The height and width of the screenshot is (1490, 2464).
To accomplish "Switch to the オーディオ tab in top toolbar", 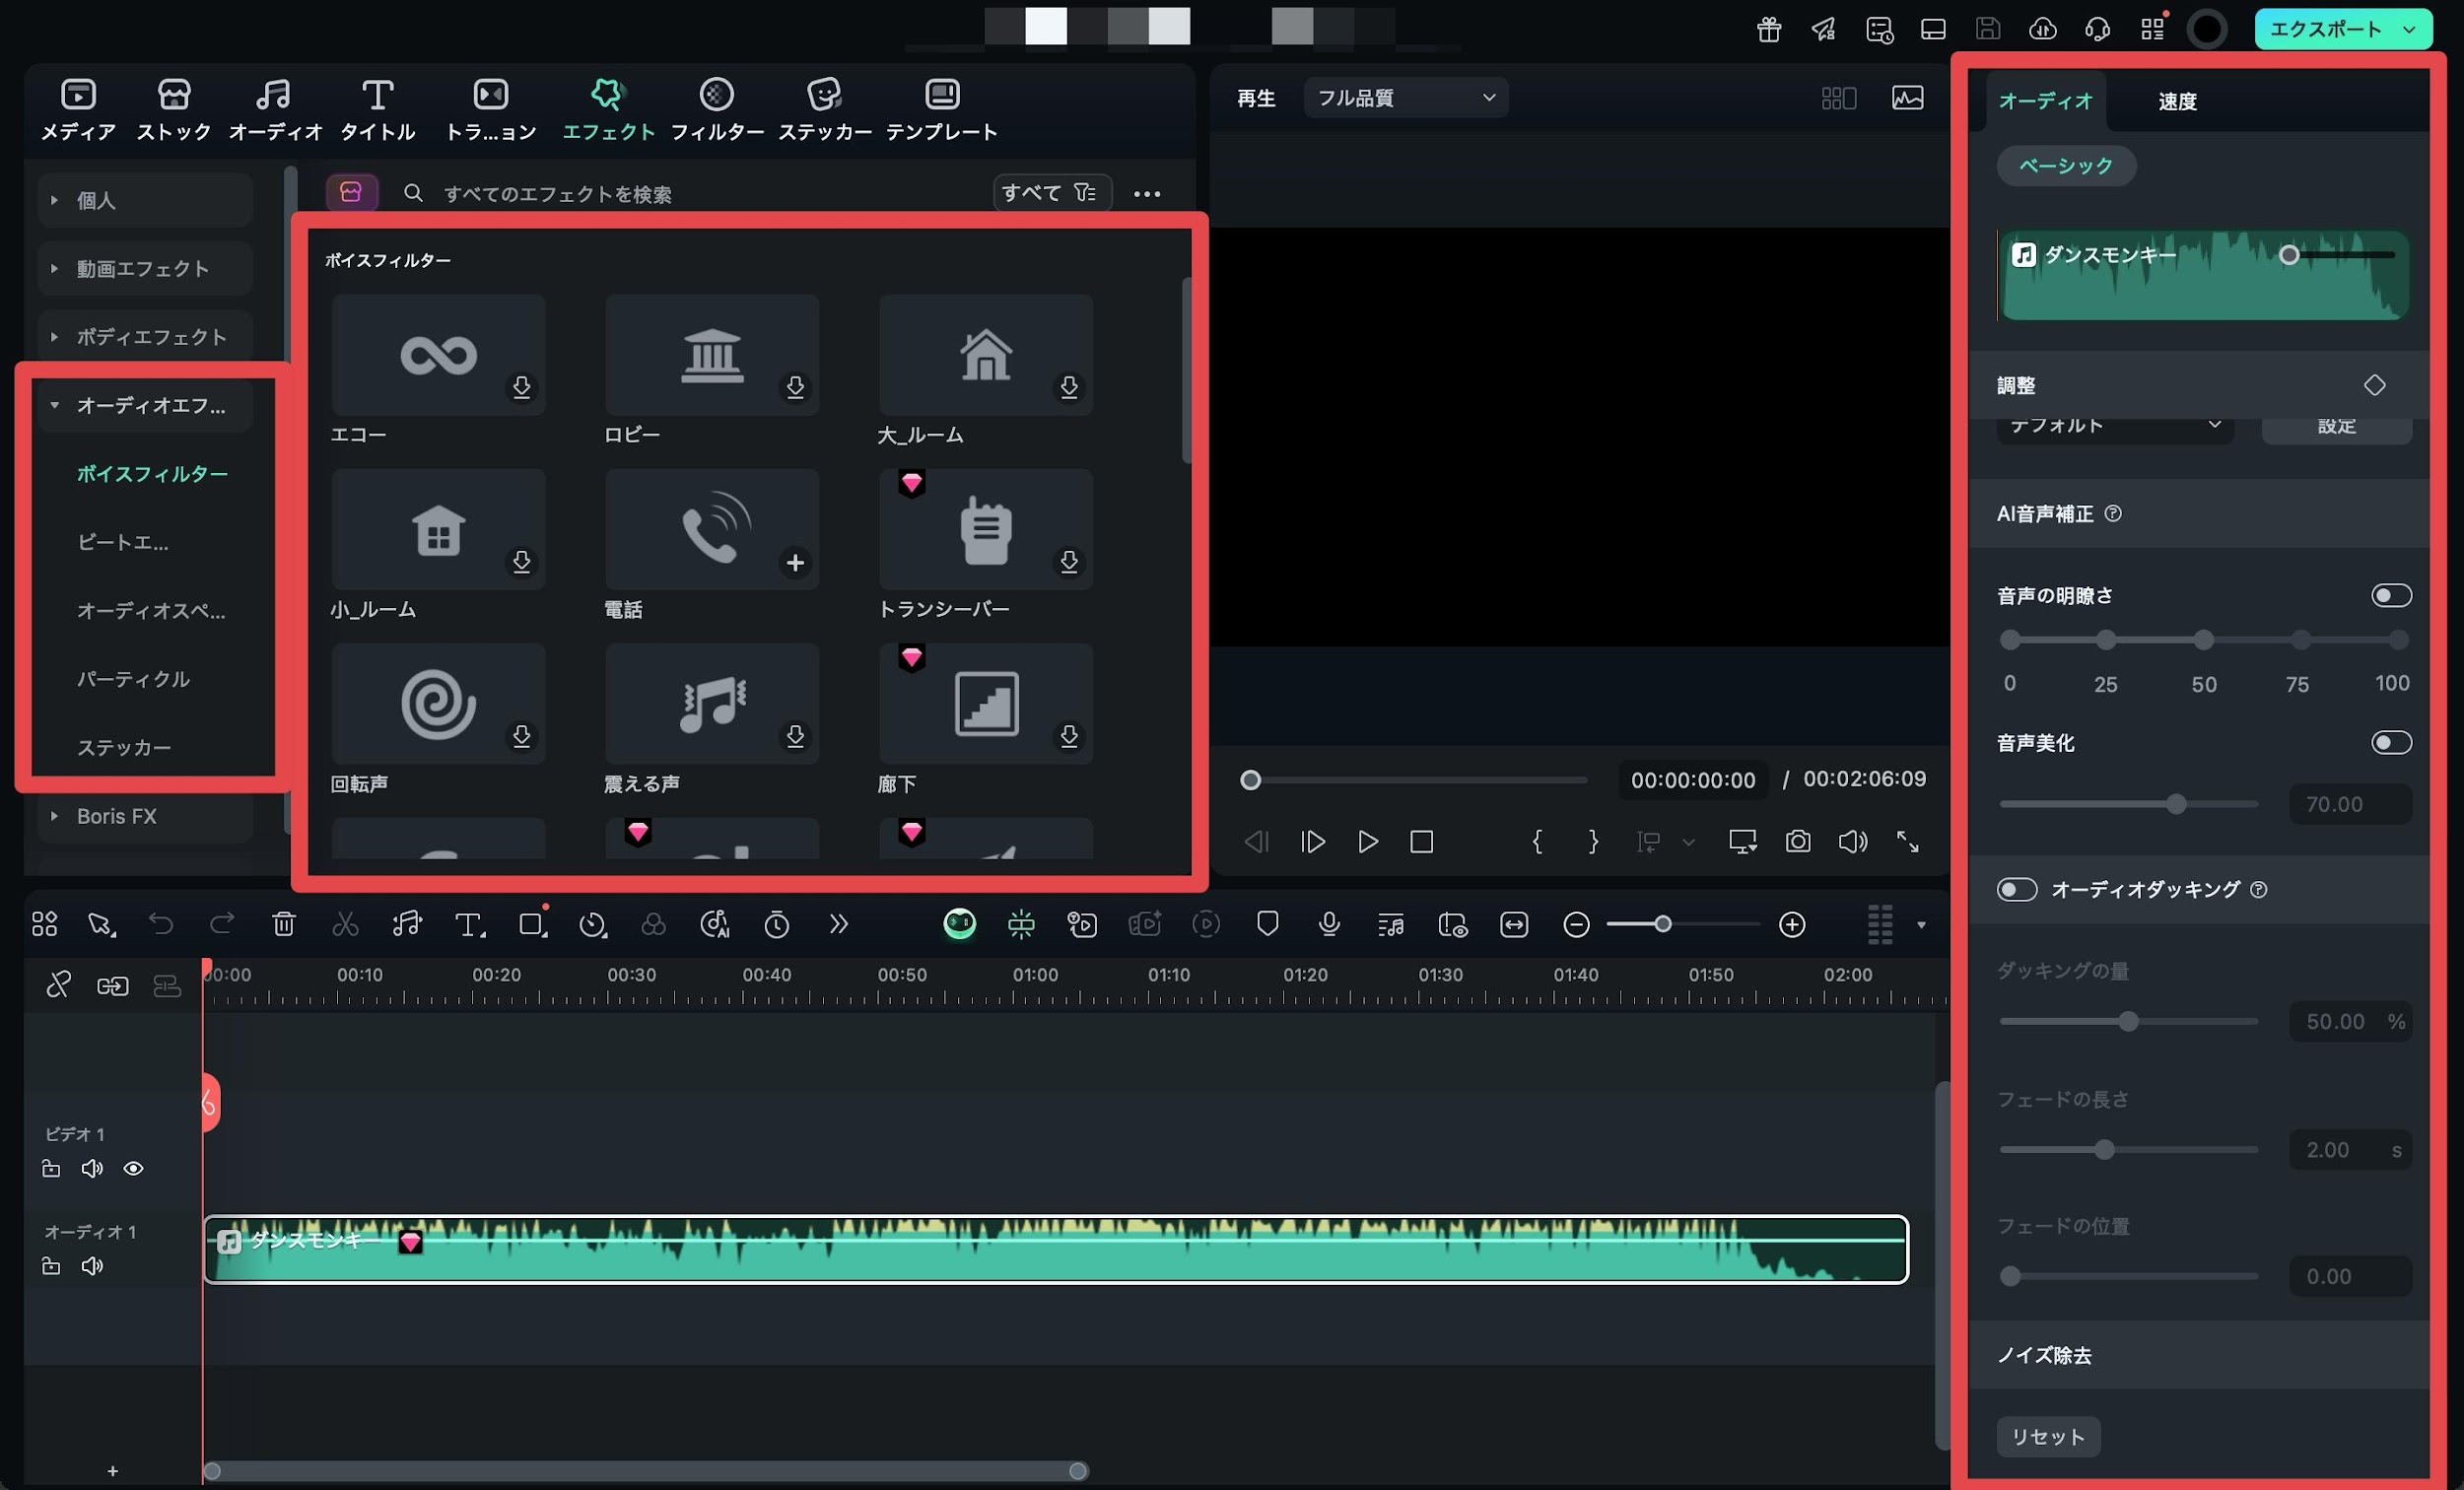I will pos(275,109).
